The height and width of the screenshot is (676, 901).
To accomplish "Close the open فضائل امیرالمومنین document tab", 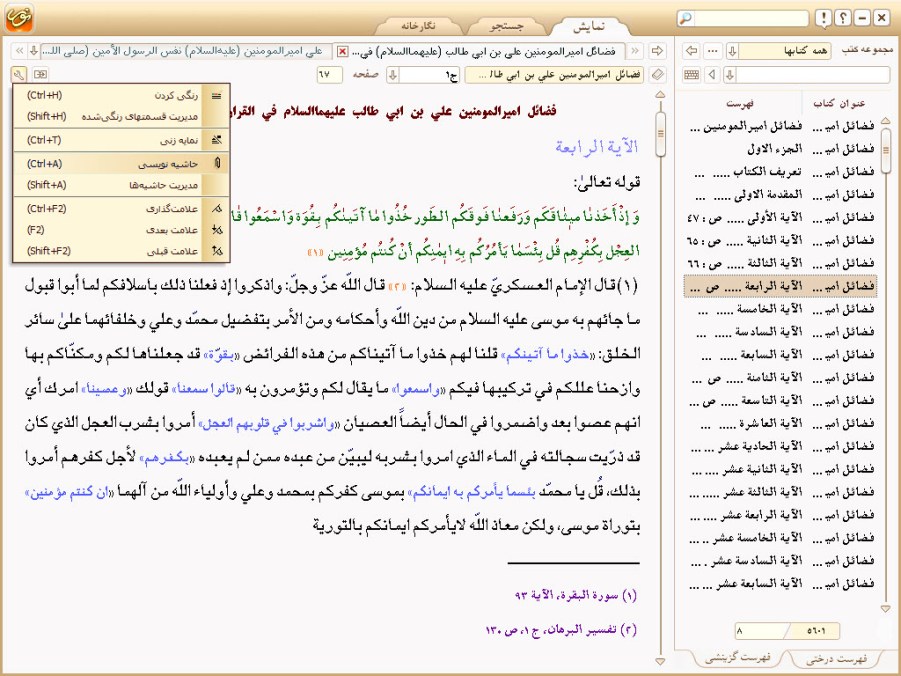I will (342, 52).
